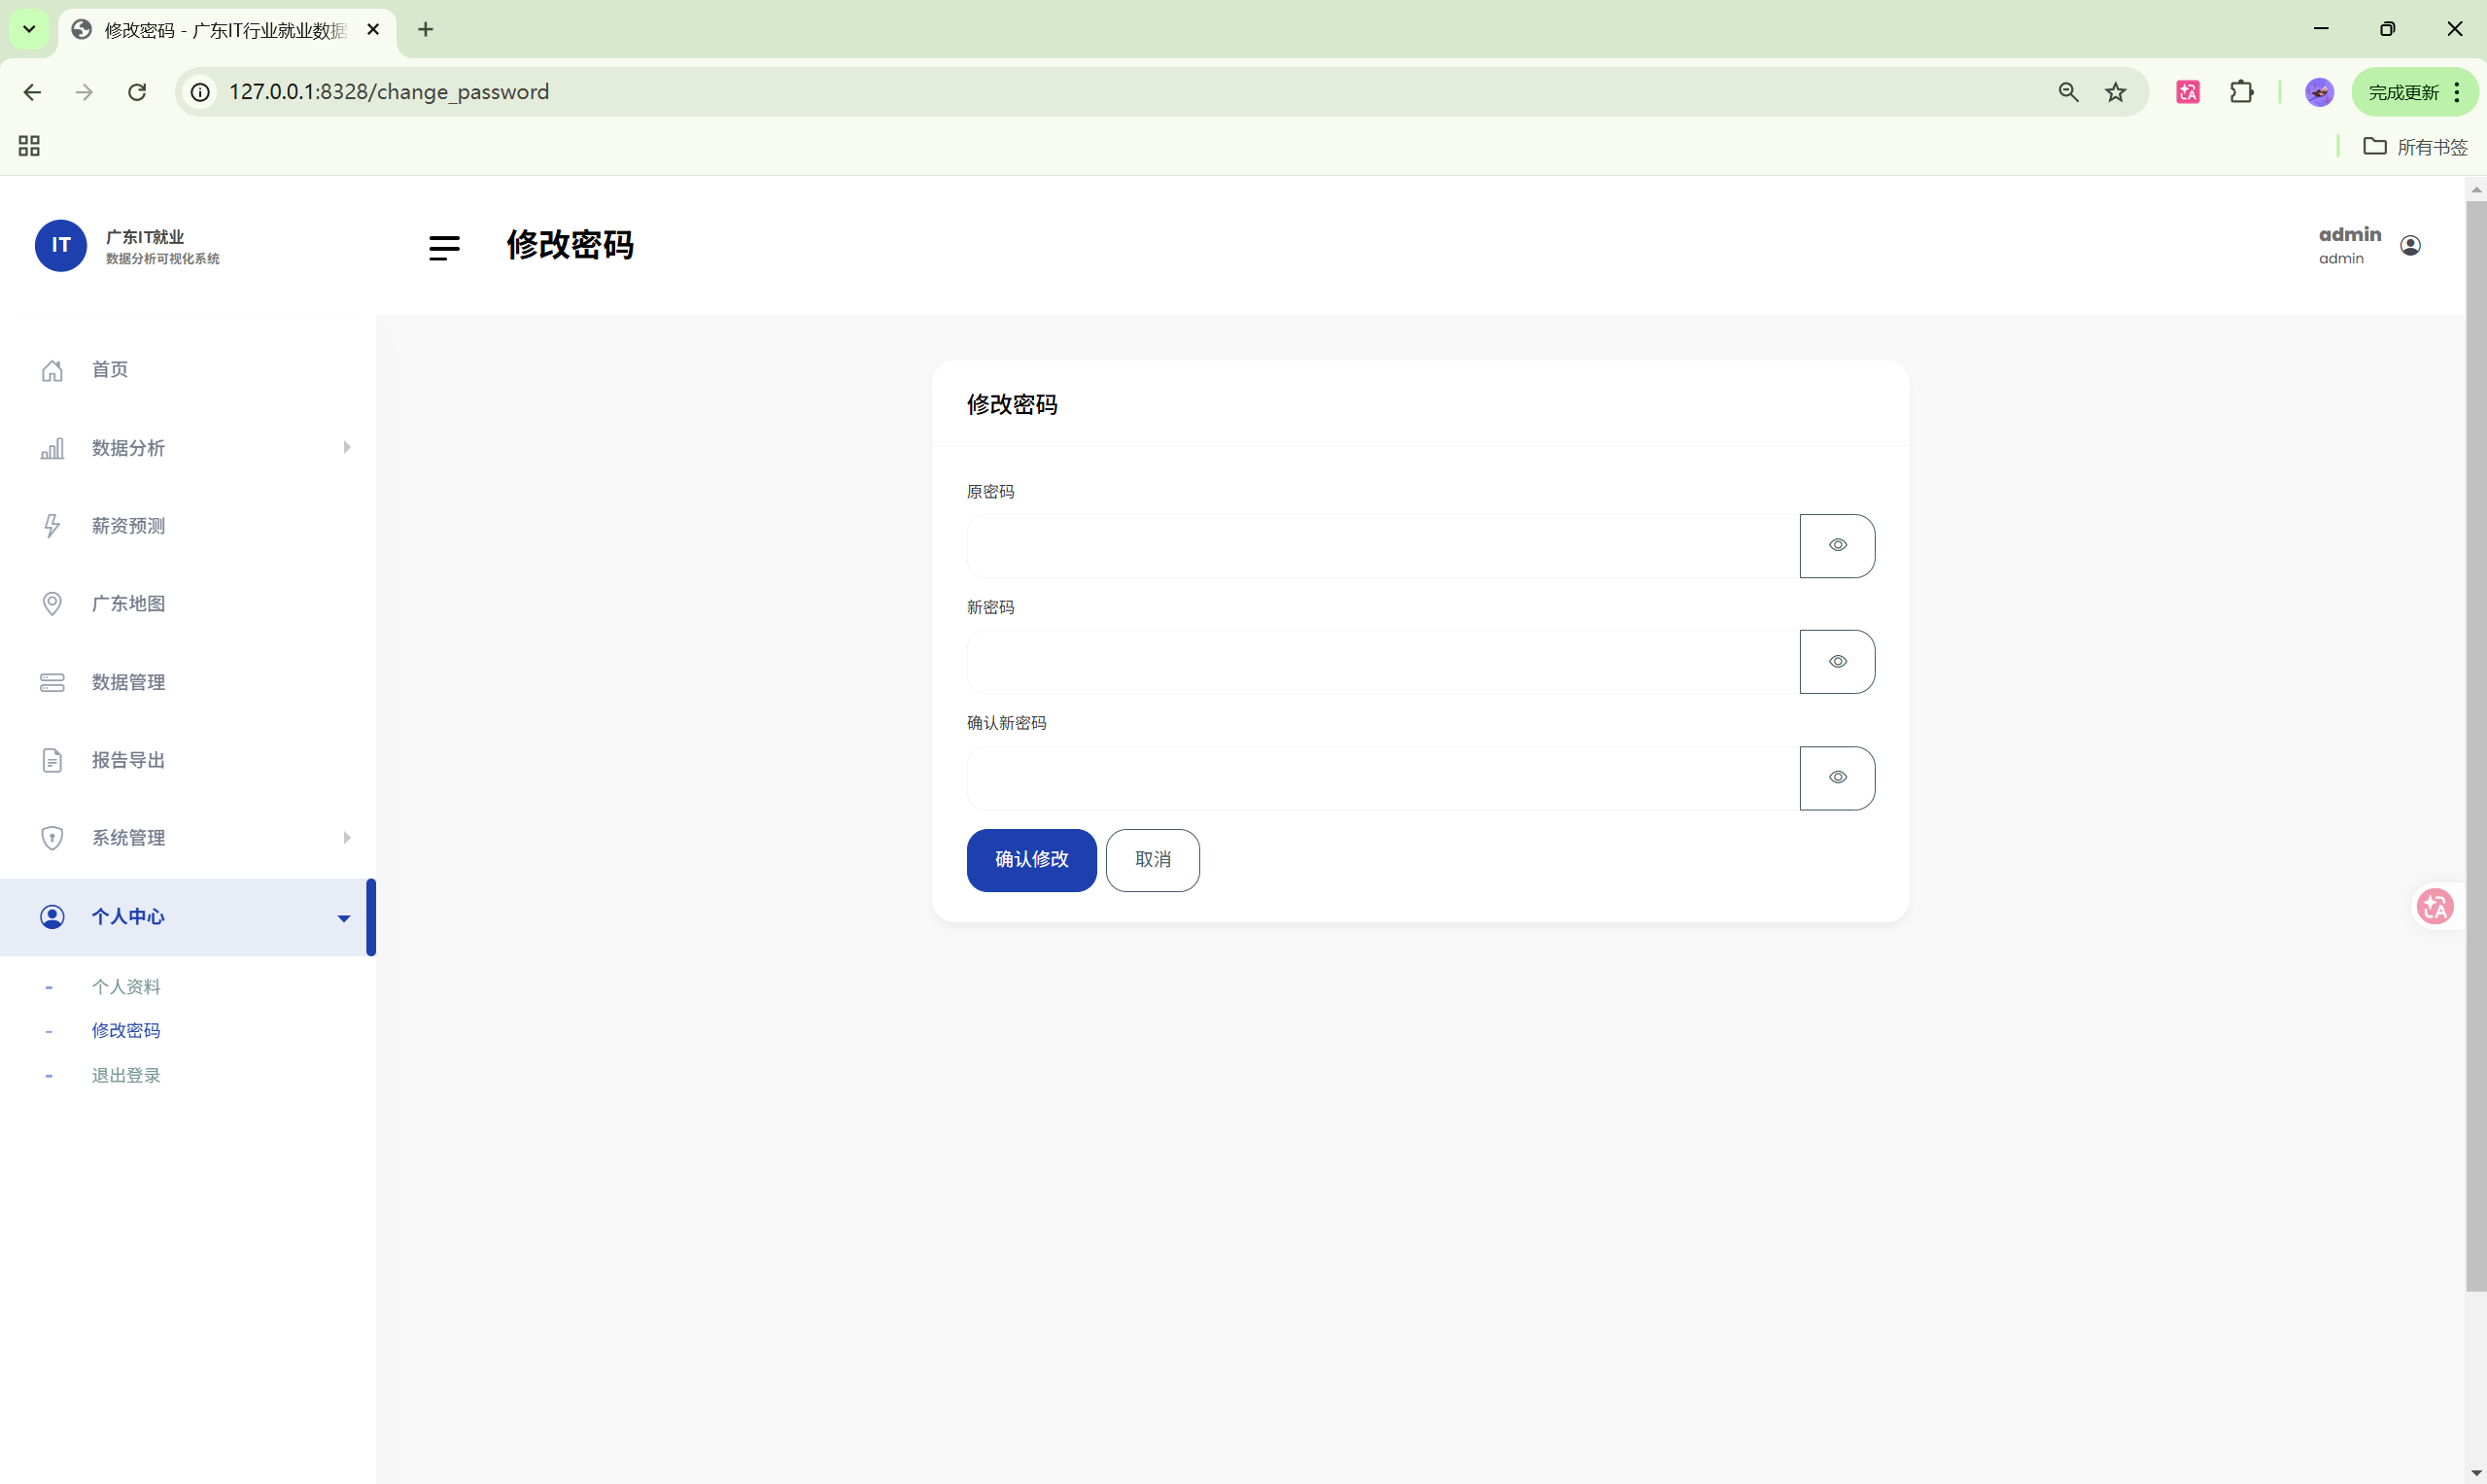
Task: Show the 原密码 password with the eye toggle
Action: pyautogui.click(x=1837, y=545)
